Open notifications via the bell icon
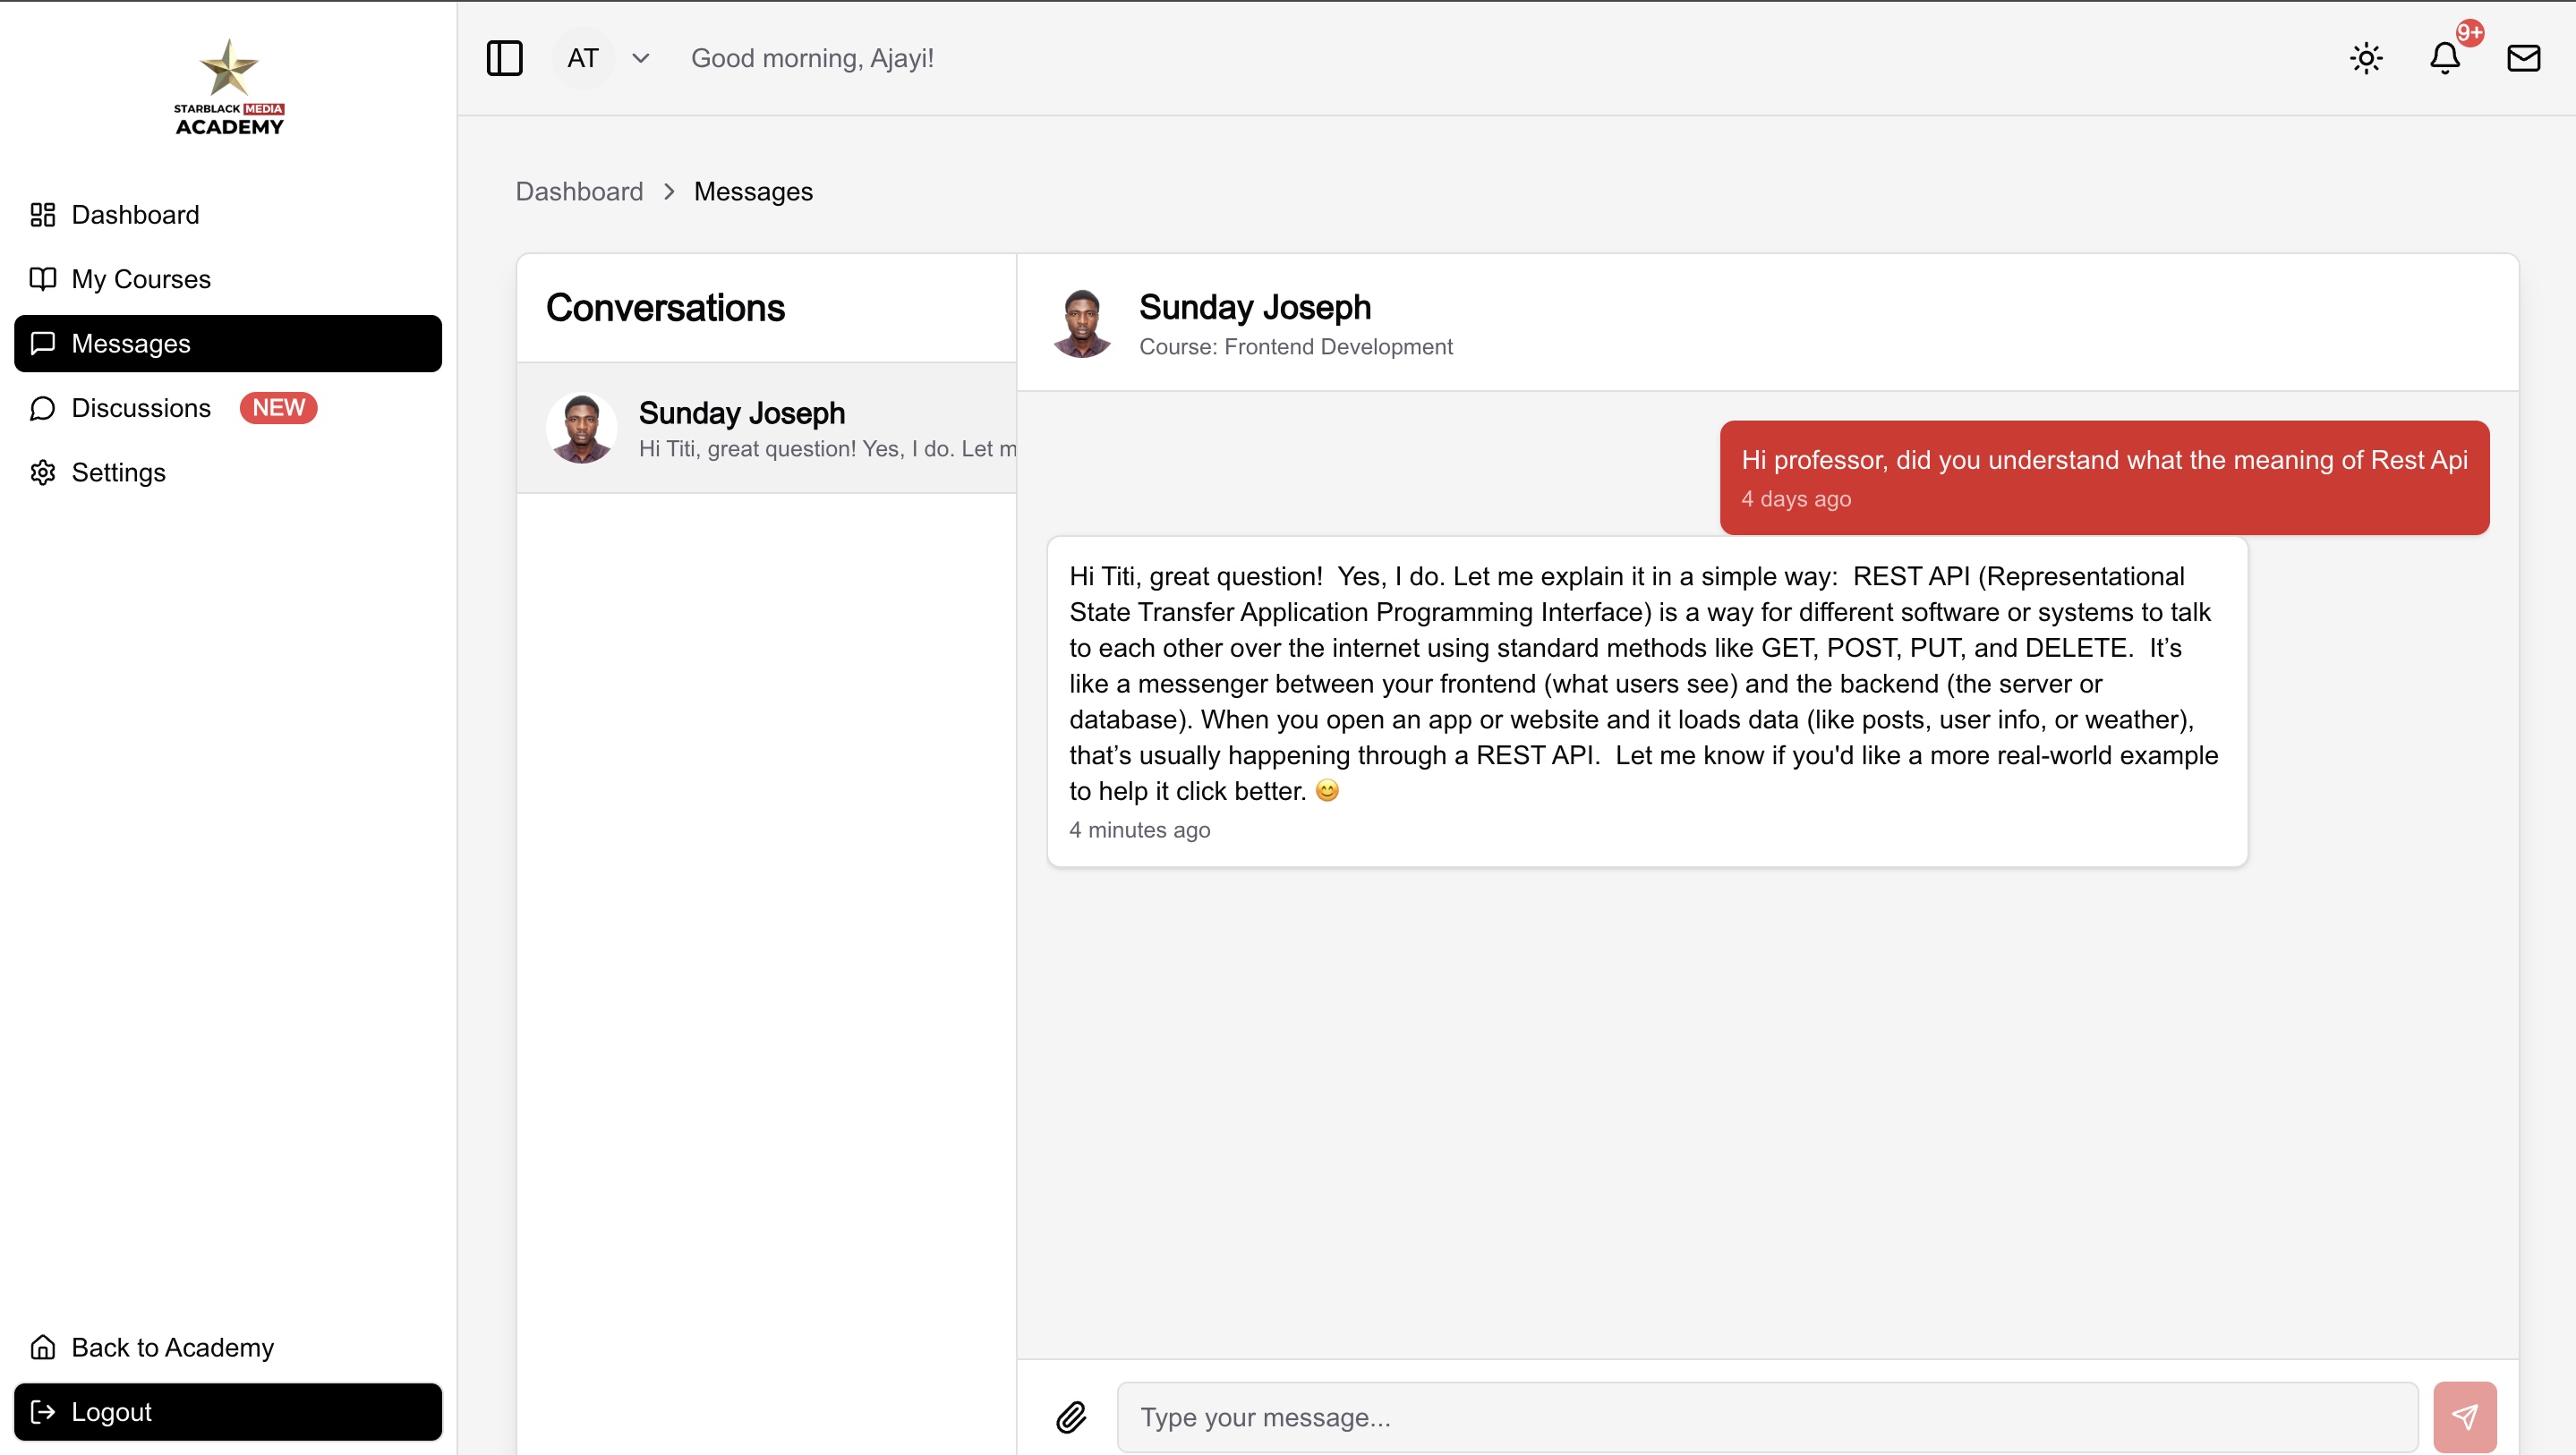Screen dimensions: 2576x1455 [2443, 58]
